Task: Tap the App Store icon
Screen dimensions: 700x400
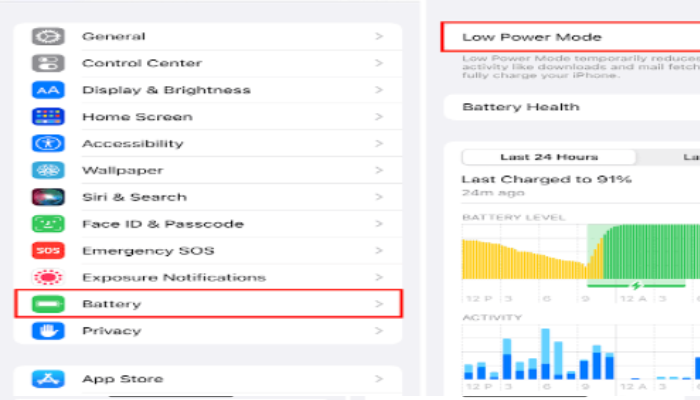Action: point(48,379)
